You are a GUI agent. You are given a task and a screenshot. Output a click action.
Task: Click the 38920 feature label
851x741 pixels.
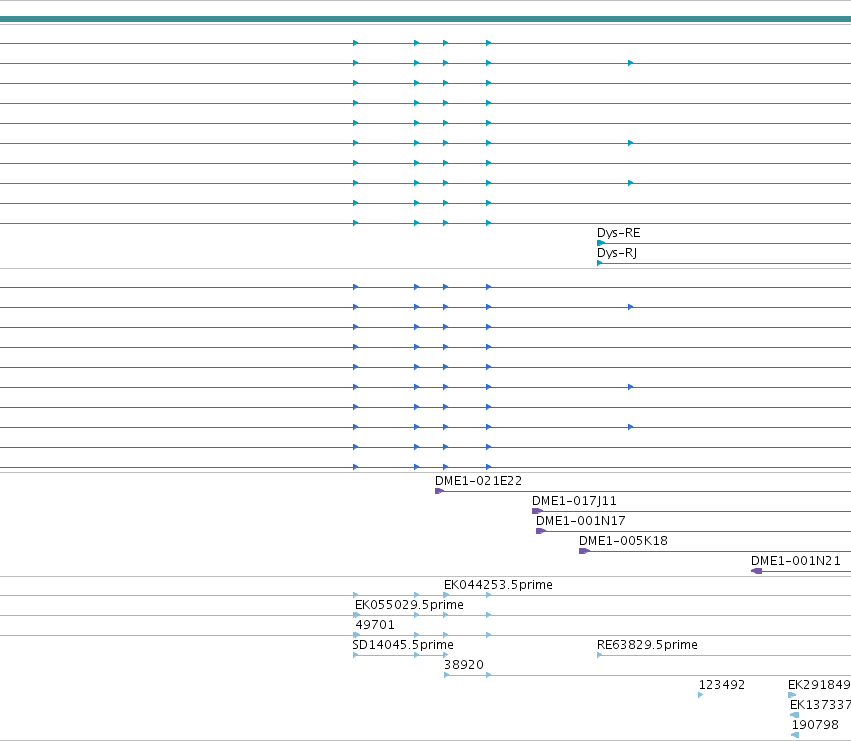click(x=463, y=665)
